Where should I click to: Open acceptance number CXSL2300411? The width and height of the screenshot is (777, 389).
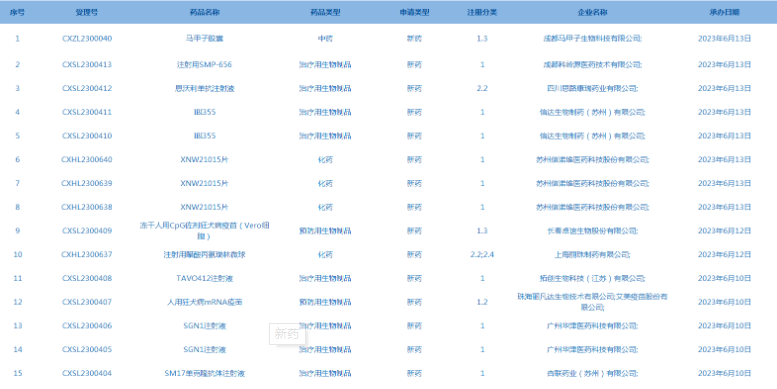(x=87, y=112)
